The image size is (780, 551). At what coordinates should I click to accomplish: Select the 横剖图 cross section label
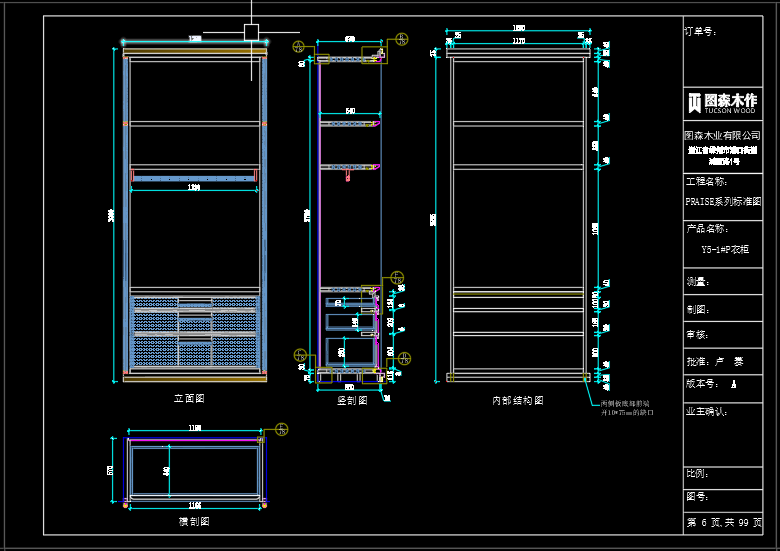193,521
